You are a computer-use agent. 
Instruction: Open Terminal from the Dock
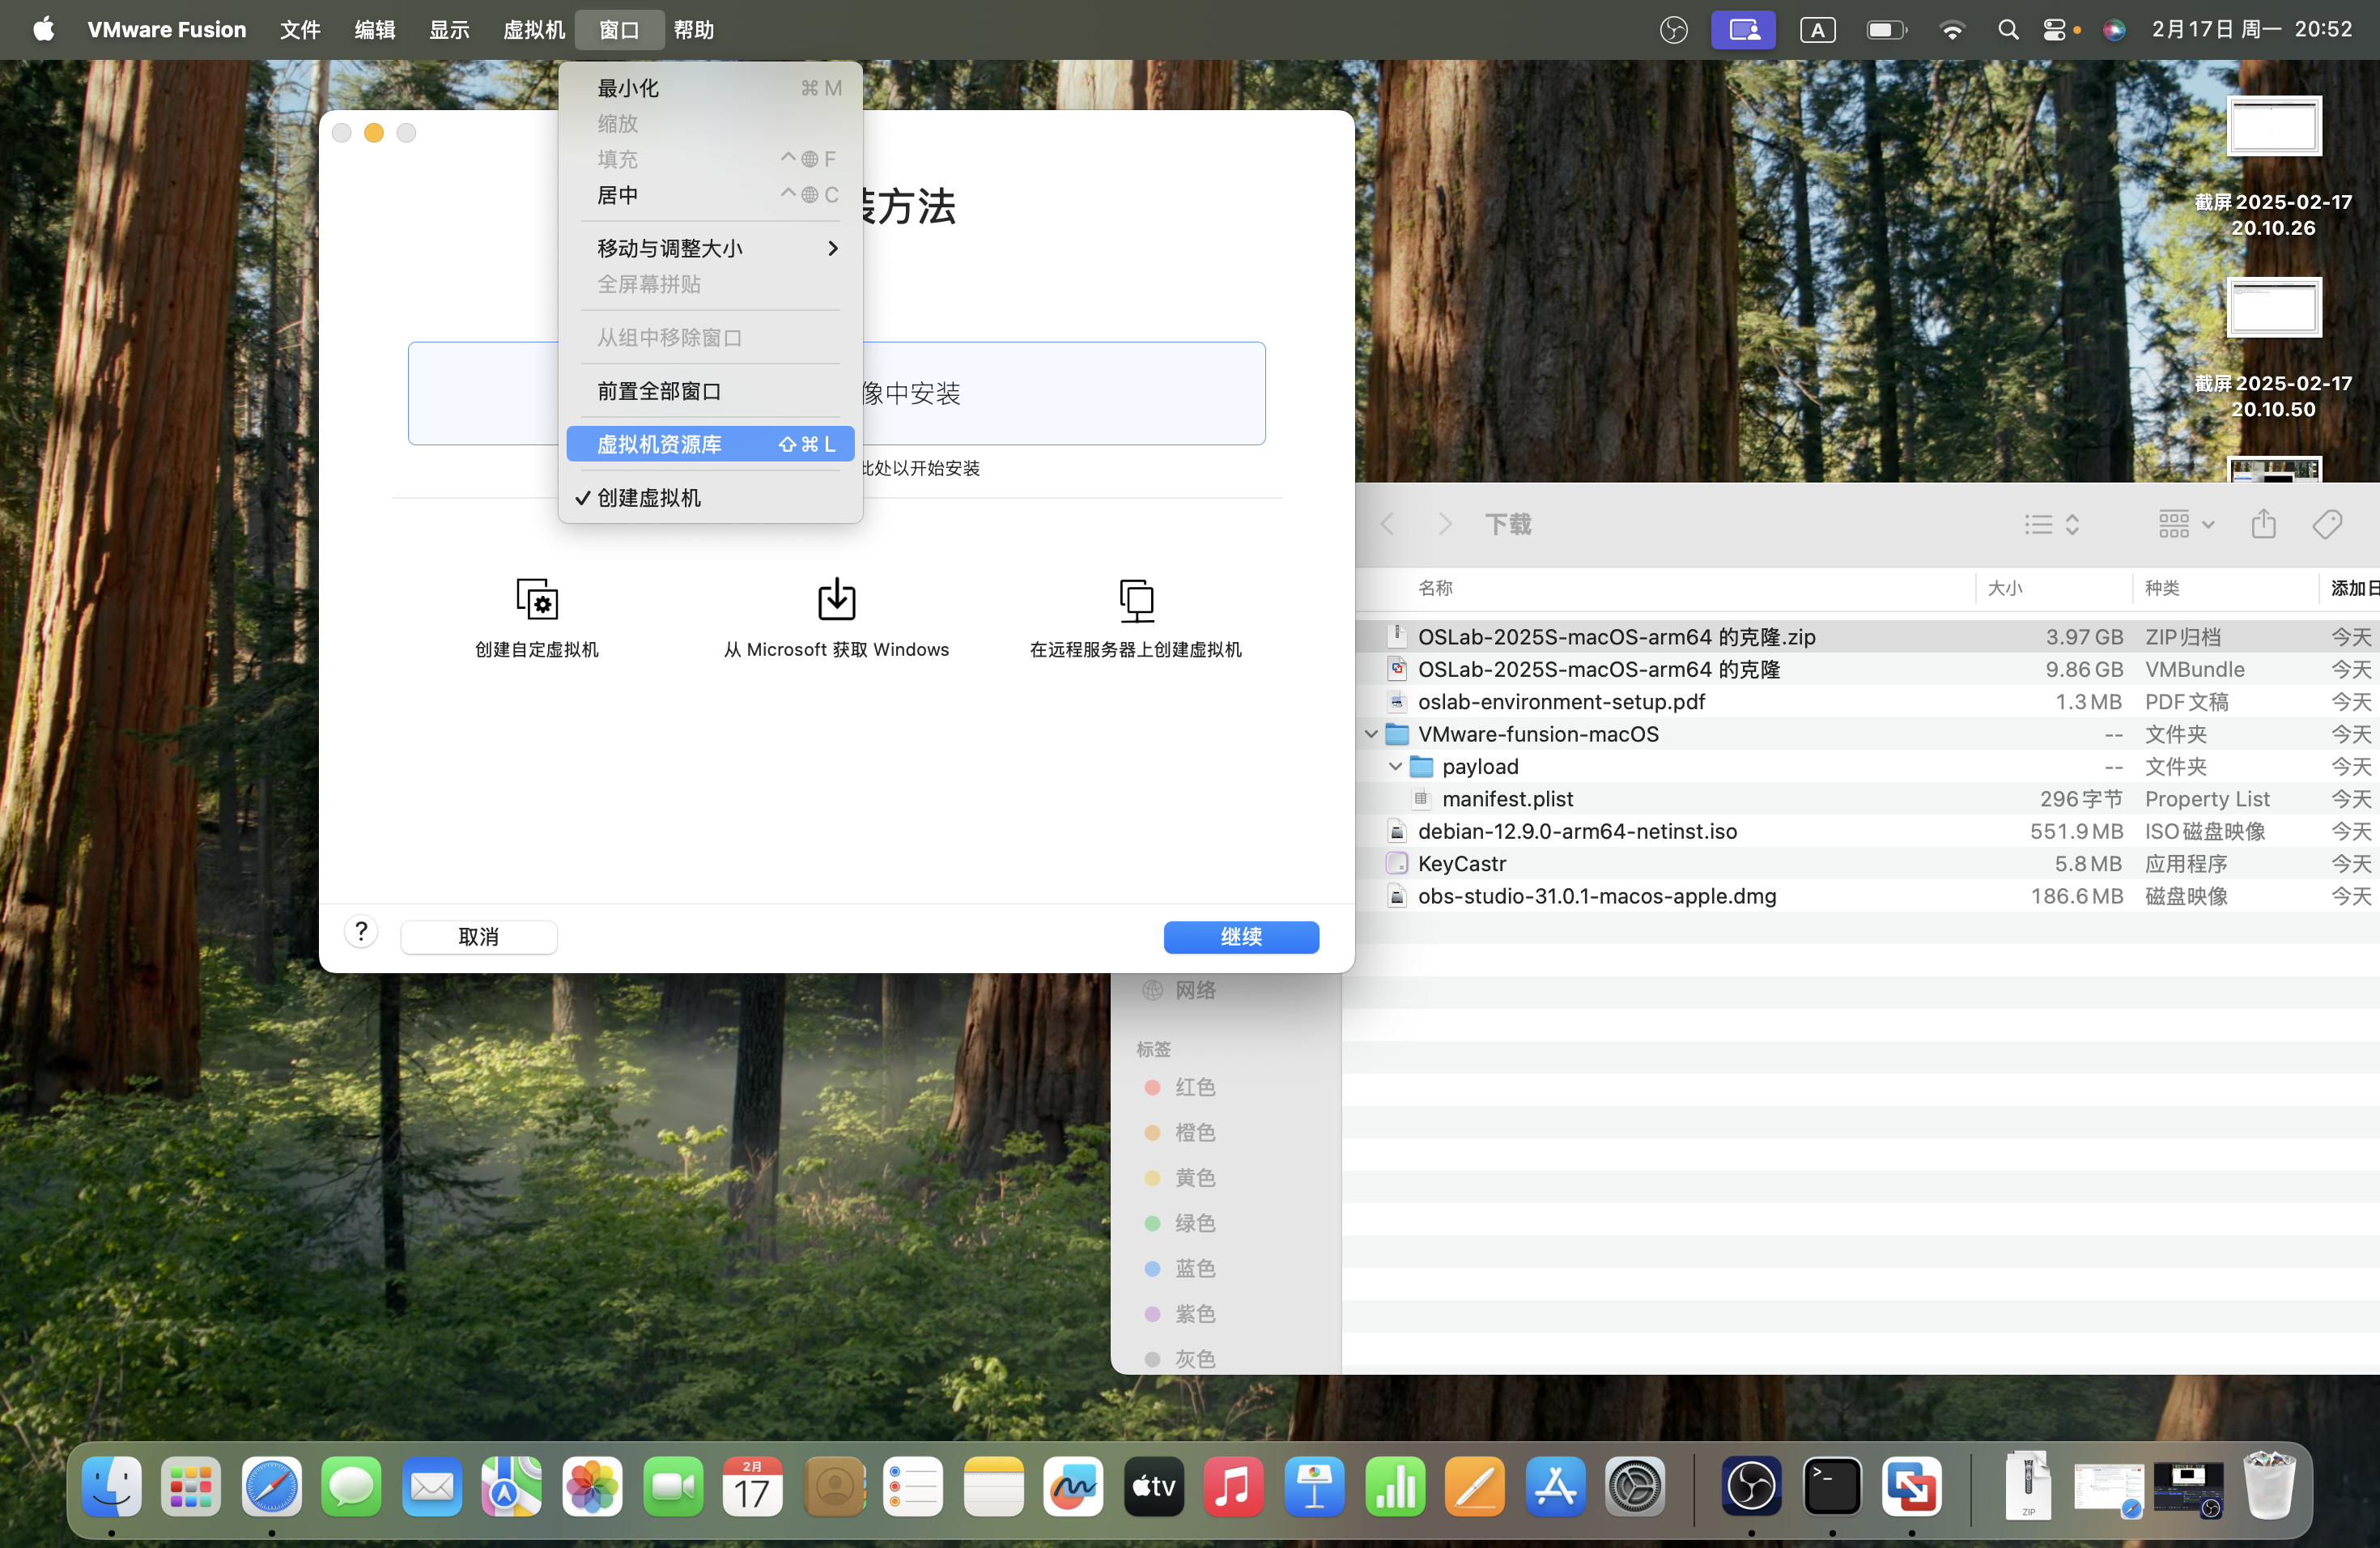tap(1832, 1487)
